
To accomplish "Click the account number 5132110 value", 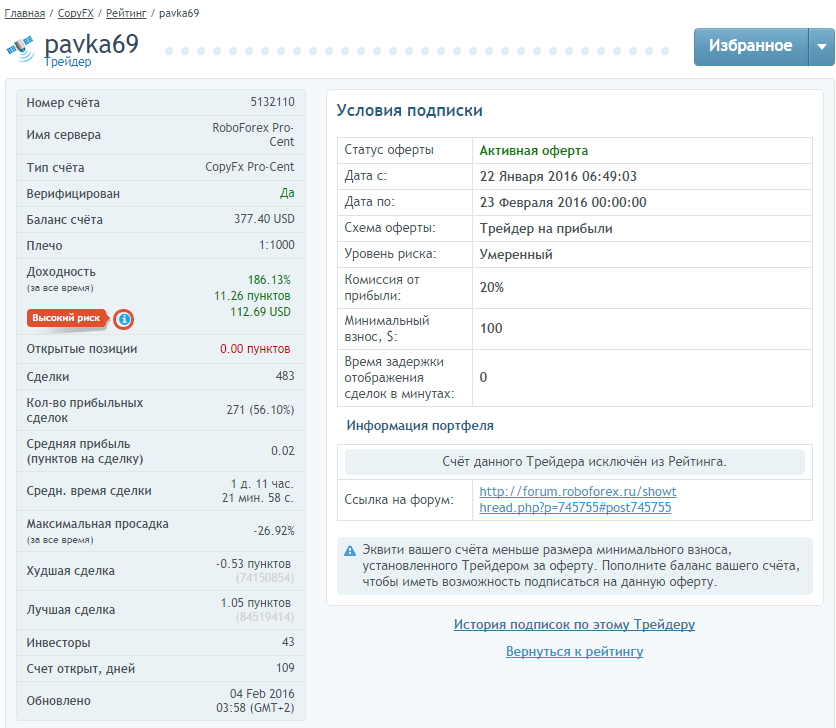I will (x=272, y=102).
